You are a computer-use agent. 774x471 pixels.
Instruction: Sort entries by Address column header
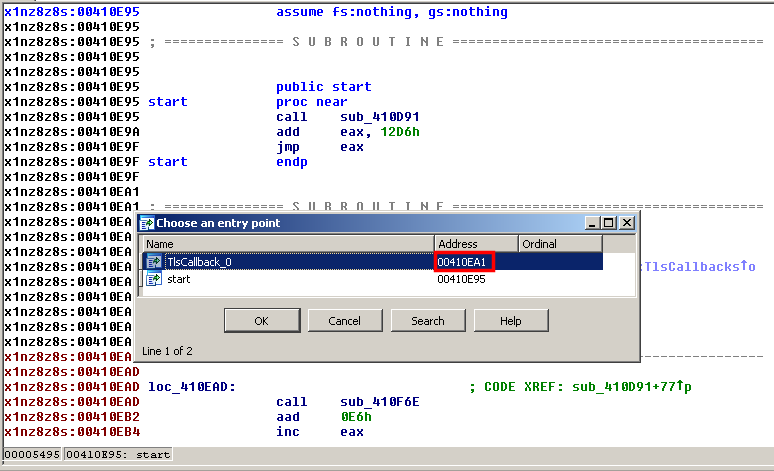point(475,244)
